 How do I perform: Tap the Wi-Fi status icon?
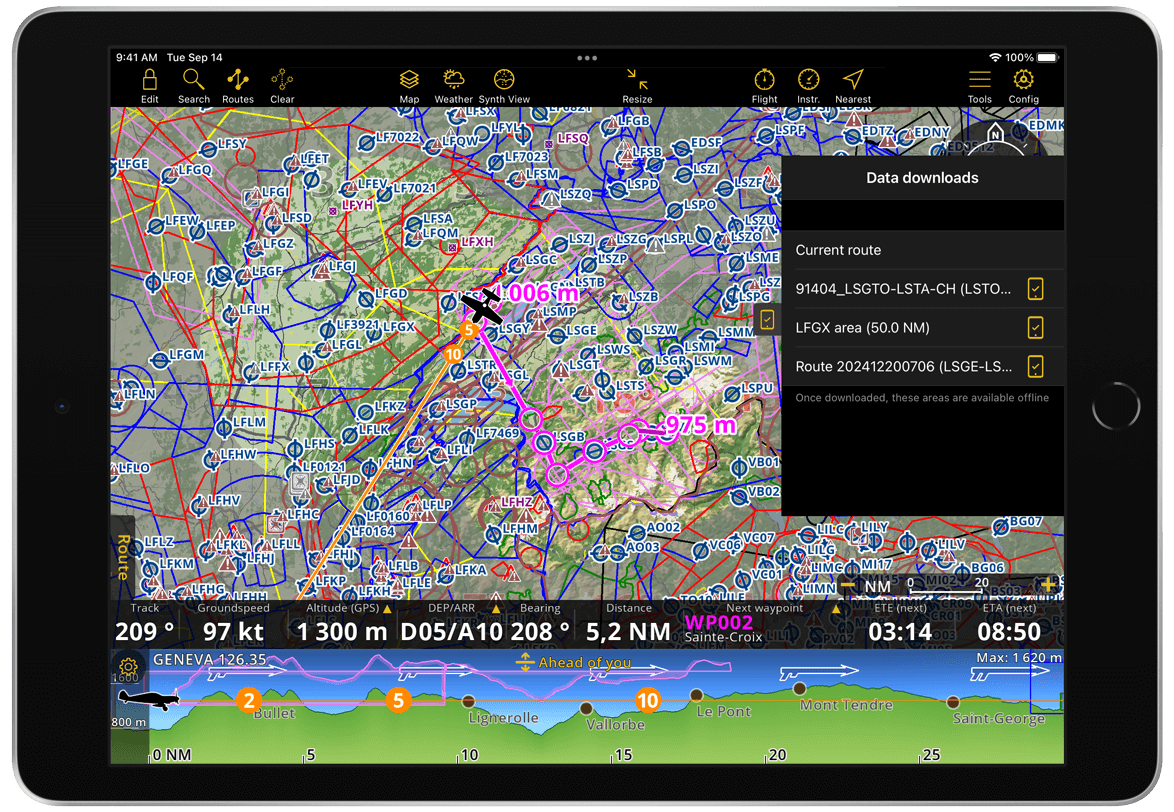[x=995, y=58]
